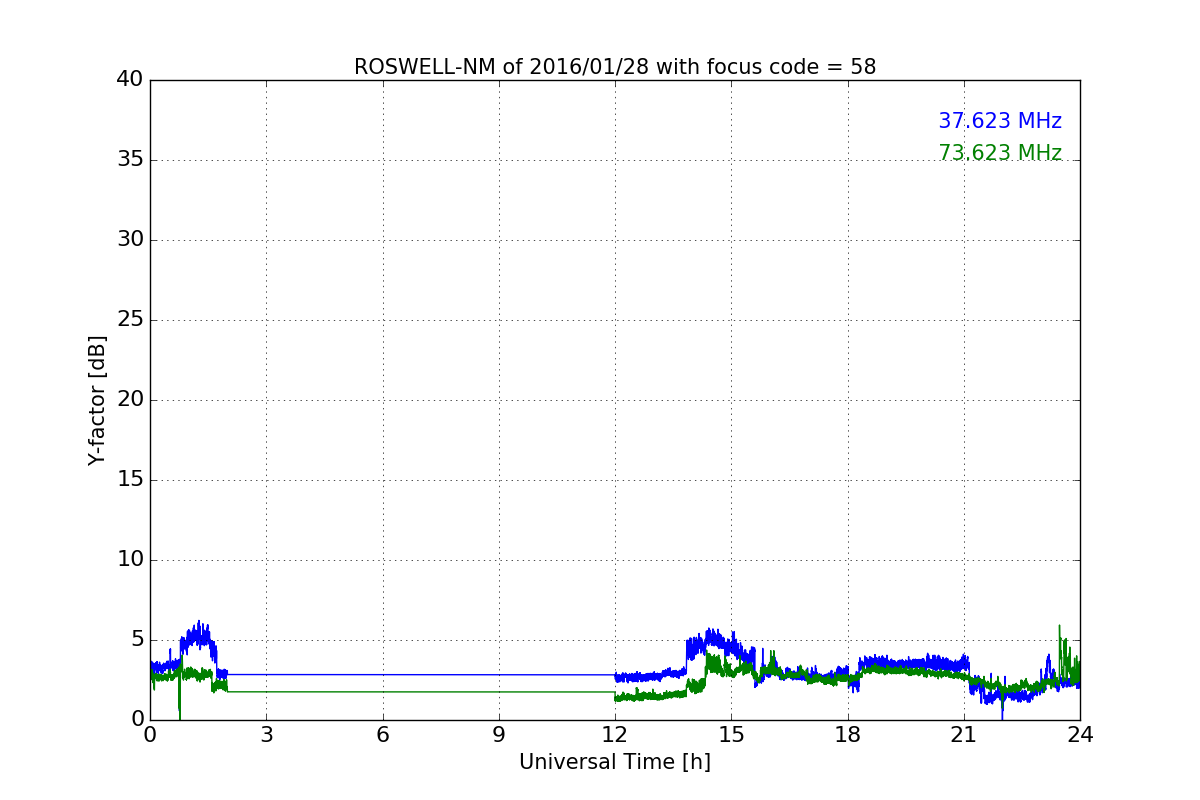Click y-axis tick label '15'
The width and height of the screenshot is (1200, 800).
click(130, 480)
